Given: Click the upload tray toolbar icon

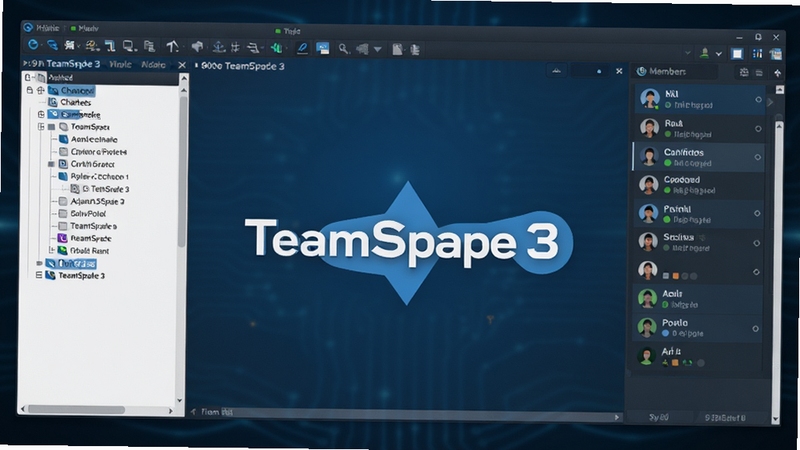Looking at the screenshot, I should click(x=219, y=47).
